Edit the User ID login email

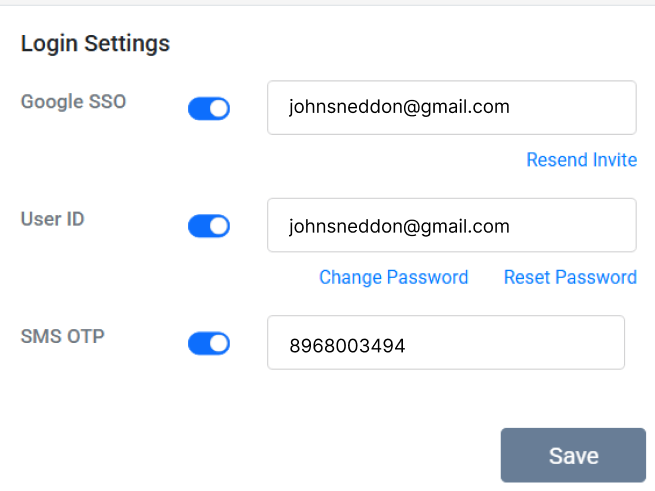399,226
